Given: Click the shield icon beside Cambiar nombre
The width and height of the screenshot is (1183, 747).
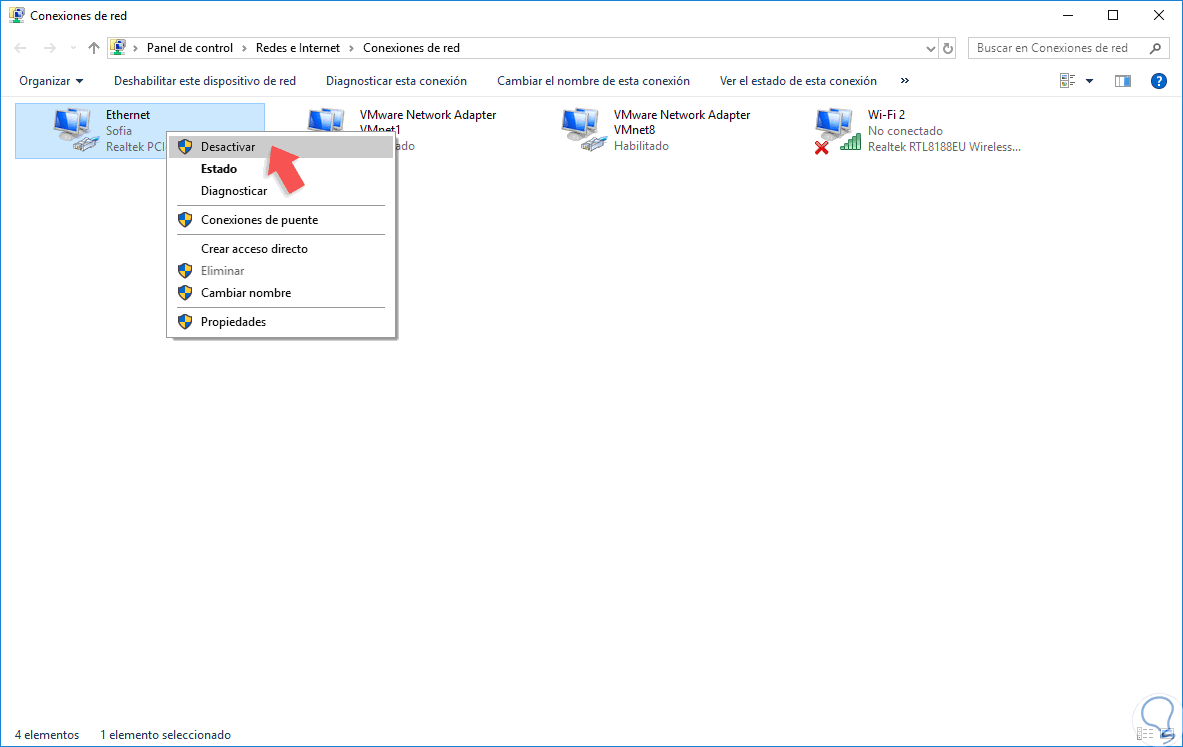Looking at the screenshot, I should (x=185, y=293).
